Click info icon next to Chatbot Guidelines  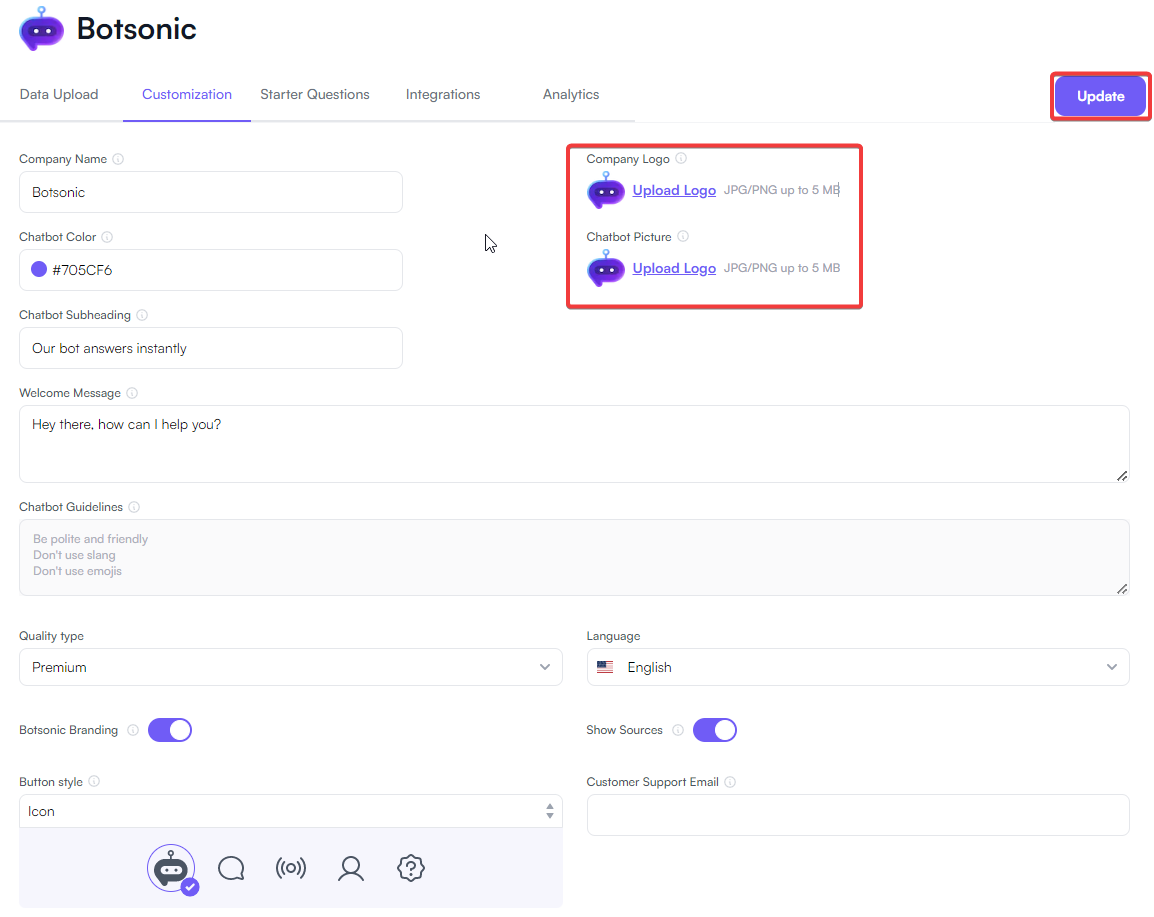tap(134, 507)
